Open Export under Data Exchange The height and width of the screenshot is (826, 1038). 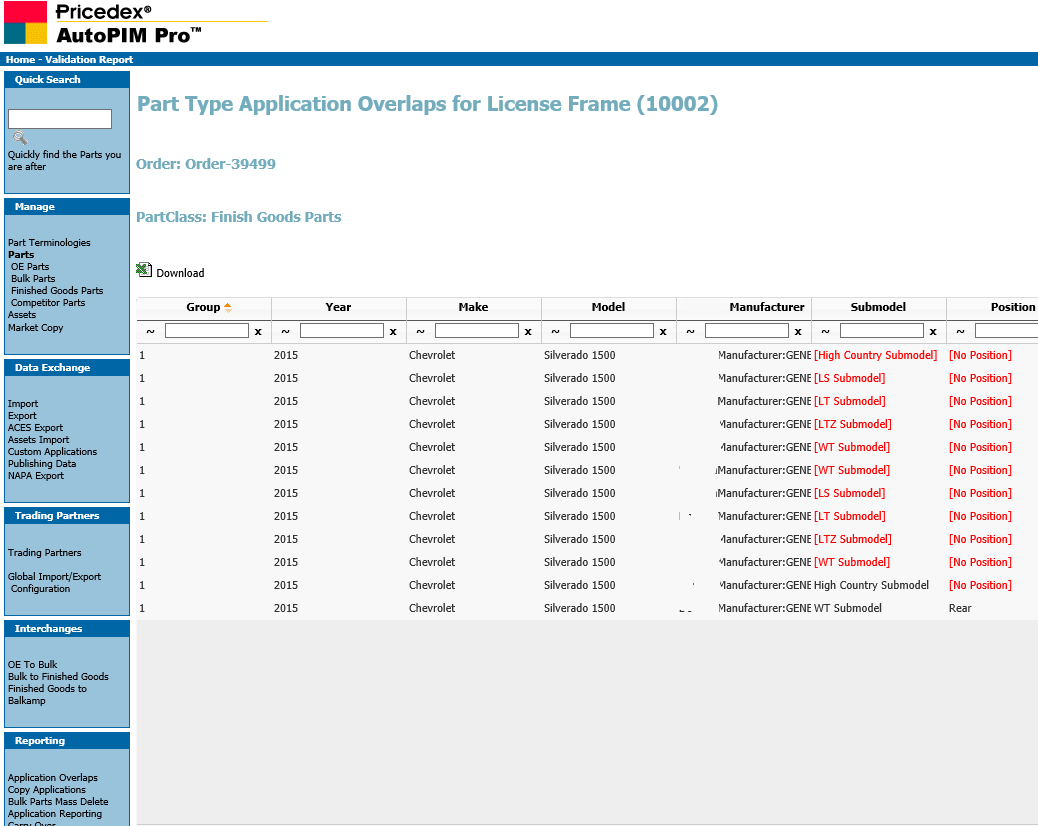point(23,416)
